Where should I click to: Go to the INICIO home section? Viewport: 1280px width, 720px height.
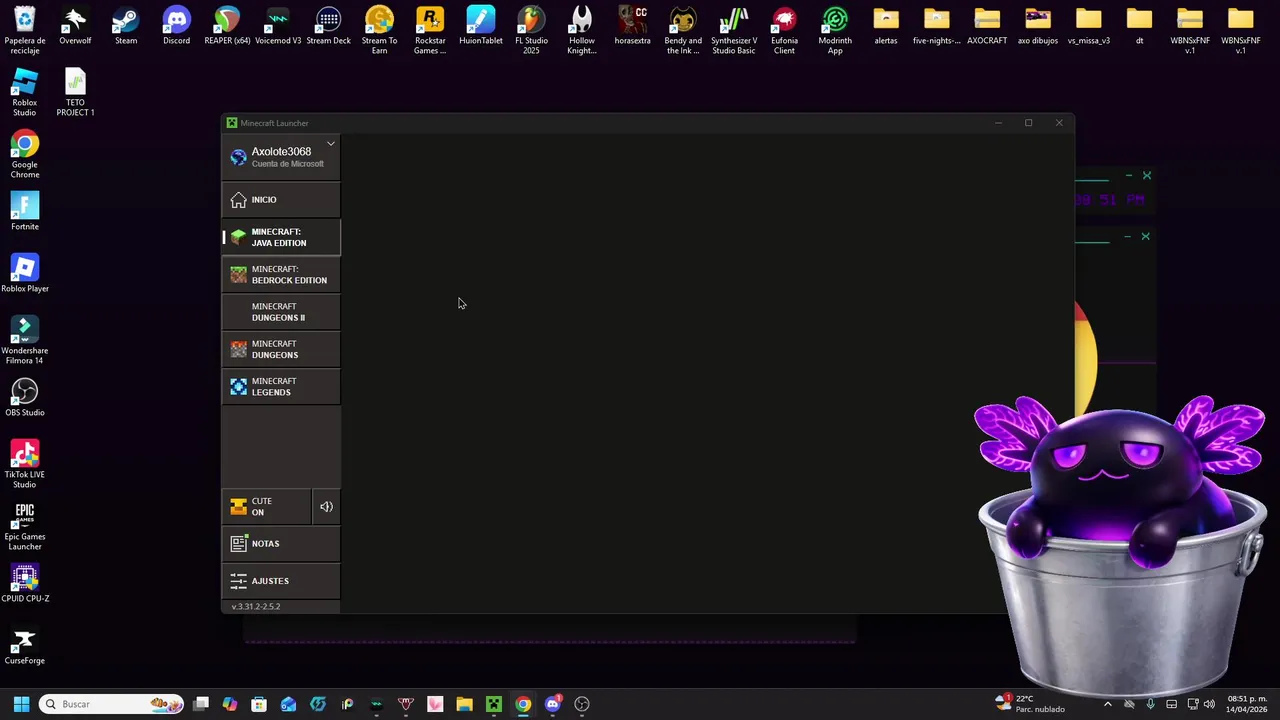tap(281, 200)
